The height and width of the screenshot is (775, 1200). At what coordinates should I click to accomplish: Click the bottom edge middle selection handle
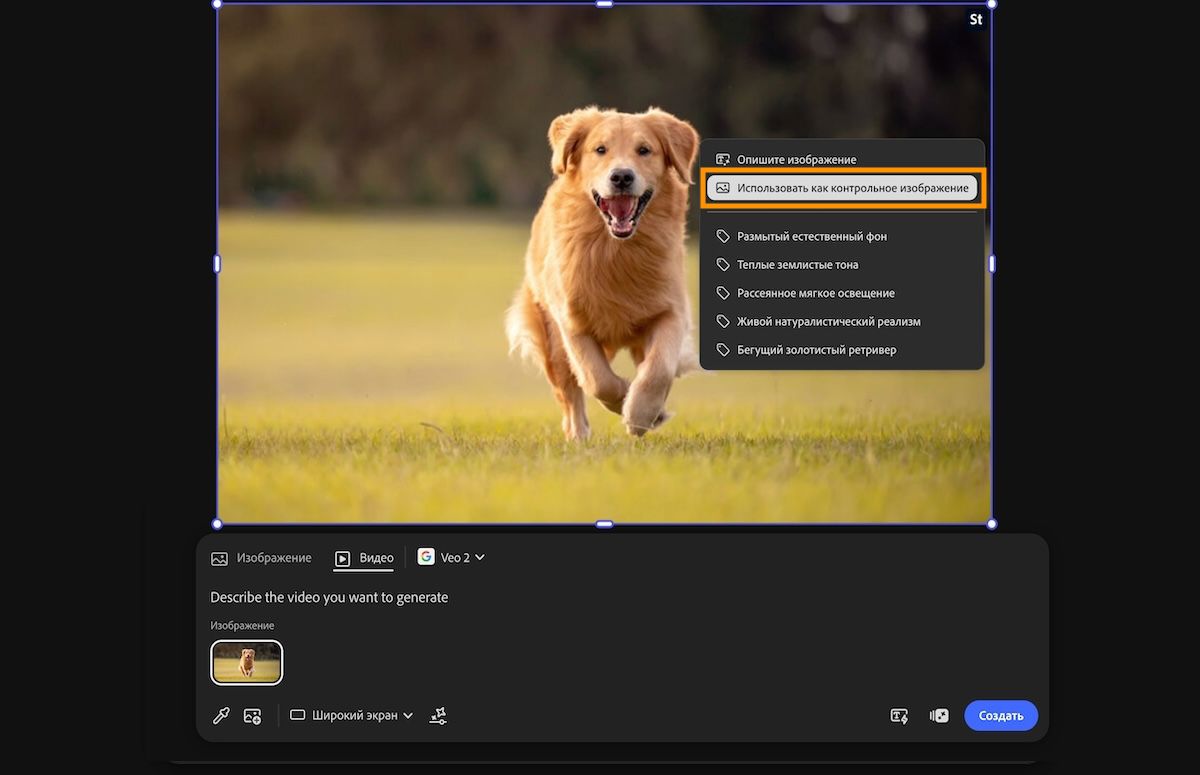click(x=604, y=524)
